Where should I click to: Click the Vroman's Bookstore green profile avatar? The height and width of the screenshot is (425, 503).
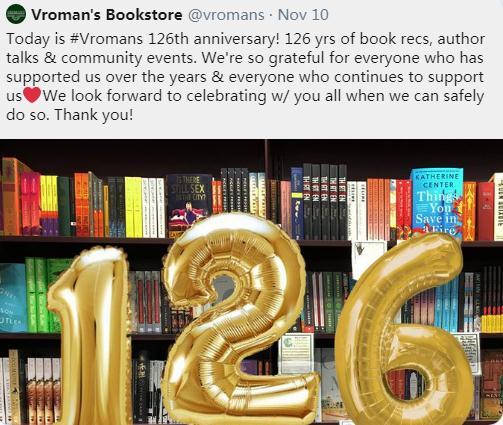pyautogui.click(x=16, y=15)
